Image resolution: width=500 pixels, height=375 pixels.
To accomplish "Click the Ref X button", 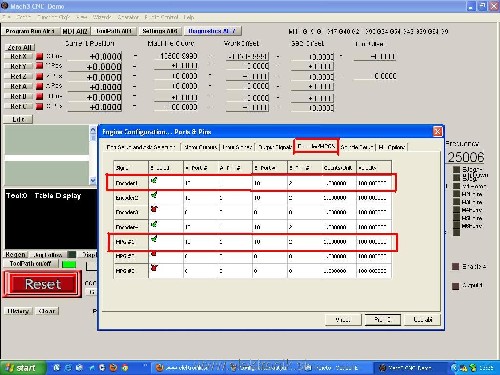I will [x=18, y=56].
